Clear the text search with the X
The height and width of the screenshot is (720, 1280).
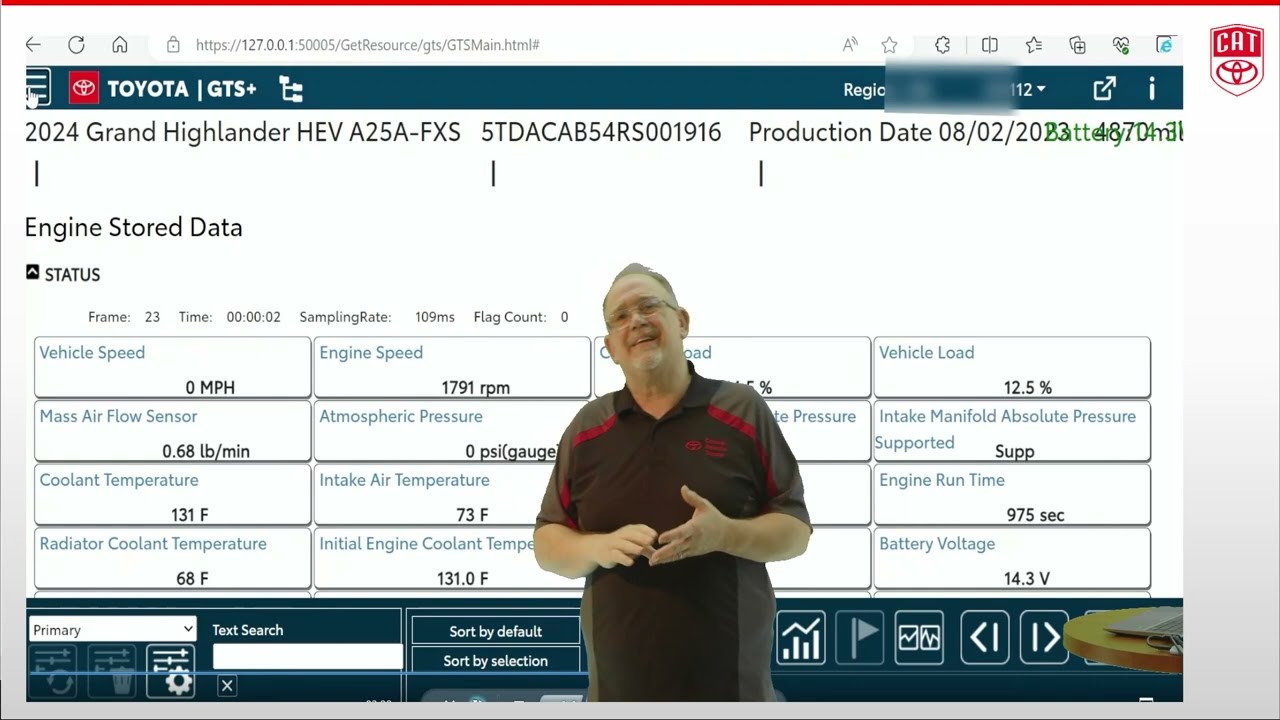click(x=227, y=686)
